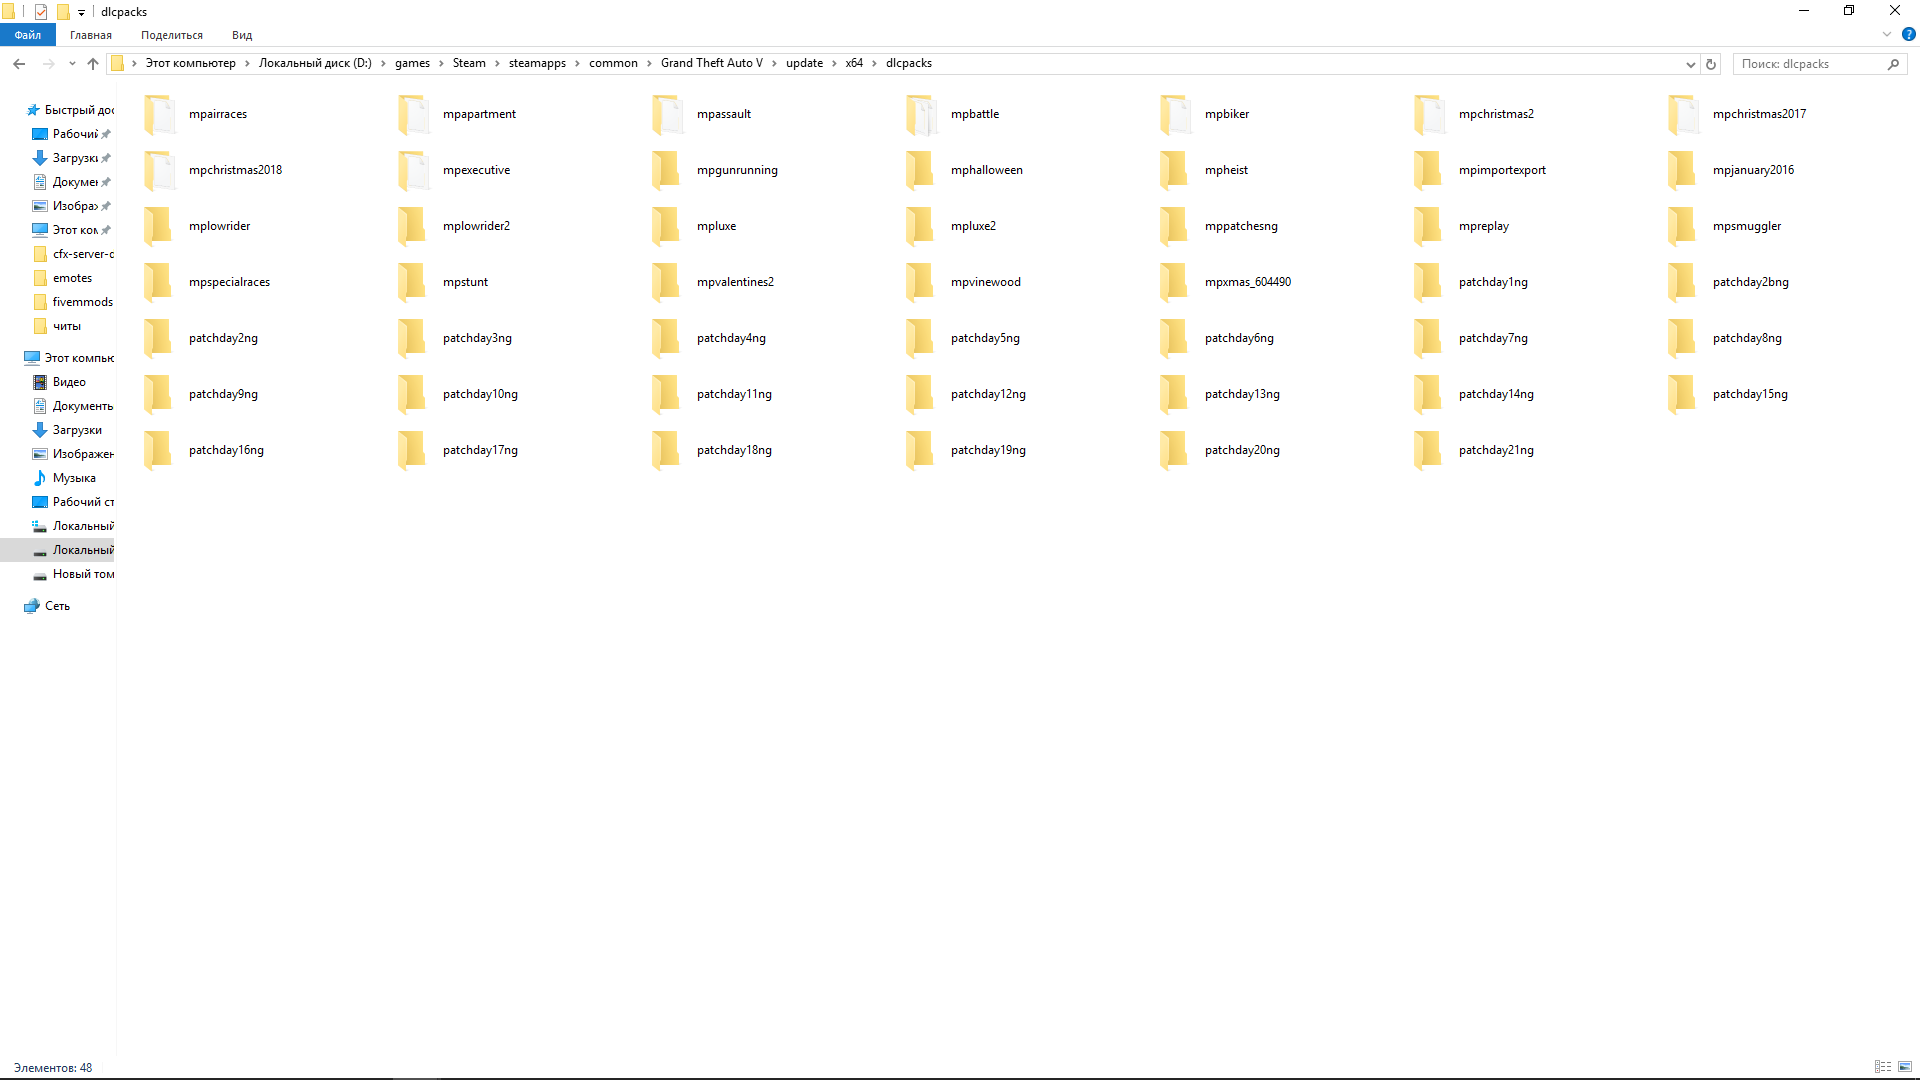
Task: Go to steamapps breadcrumb segment
Action: tap(537, 63)
